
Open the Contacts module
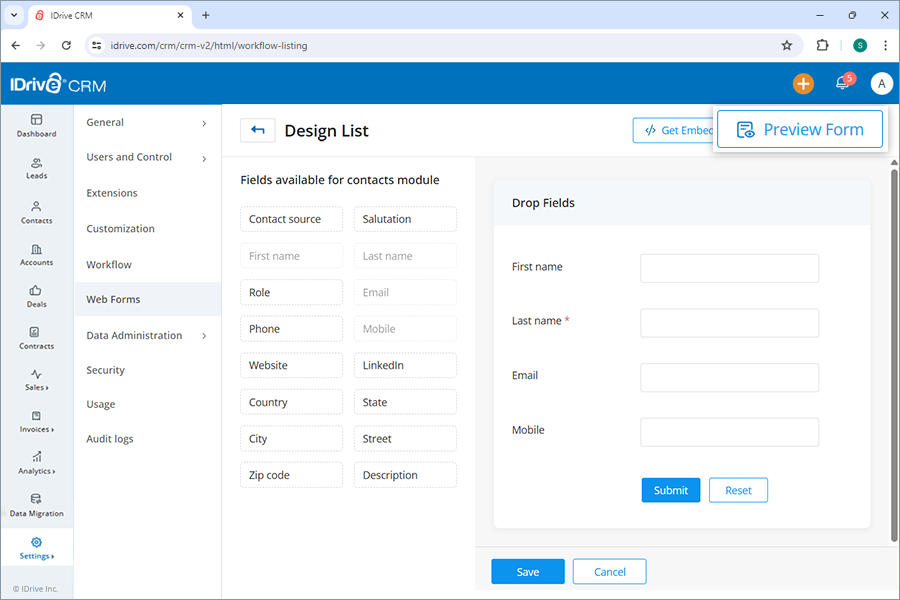36,213
